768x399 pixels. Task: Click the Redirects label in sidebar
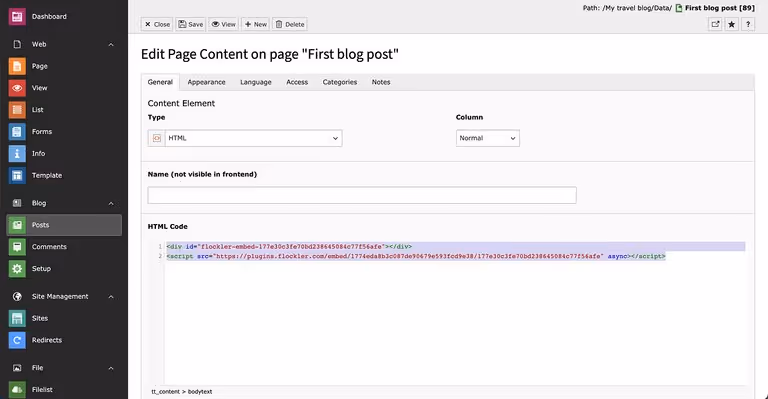tap(47, 340)
